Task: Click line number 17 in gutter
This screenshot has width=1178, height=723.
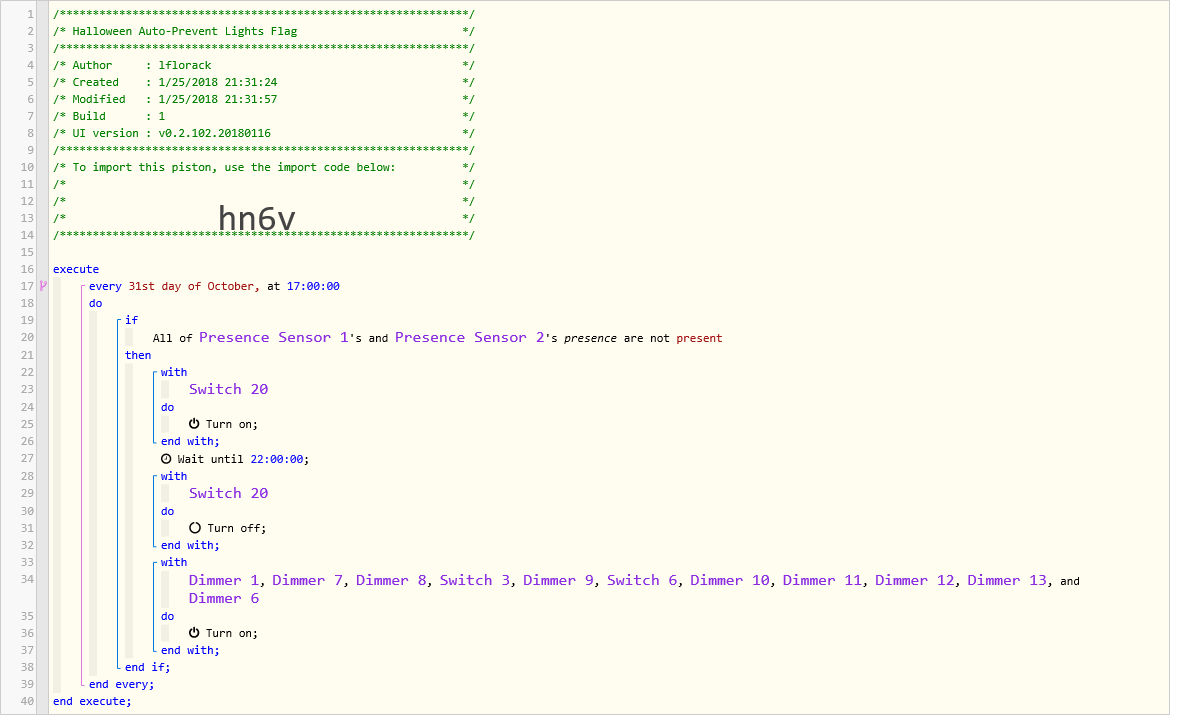Action: [27, 287]
